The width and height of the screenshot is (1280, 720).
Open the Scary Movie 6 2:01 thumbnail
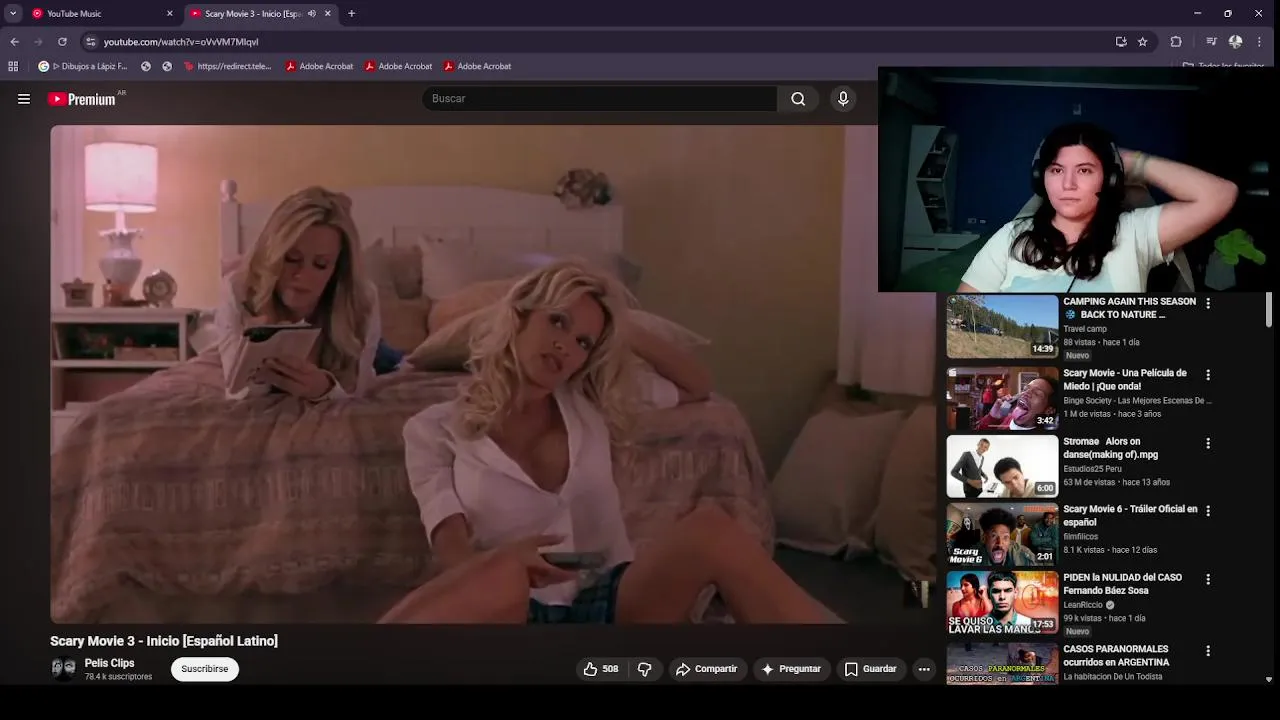[1002, 534]
